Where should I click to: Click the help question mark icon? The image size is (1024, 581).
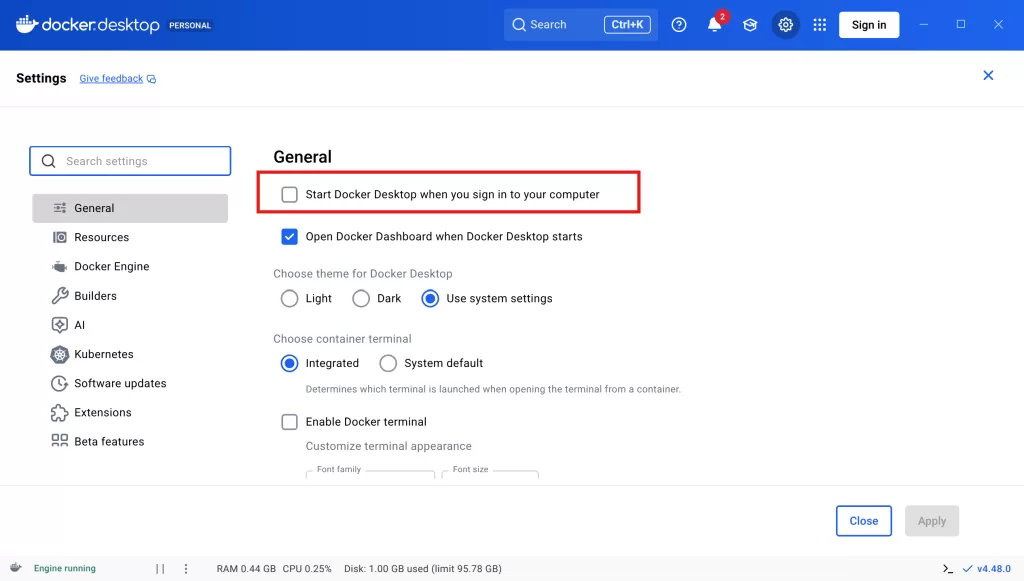point(679,25)
